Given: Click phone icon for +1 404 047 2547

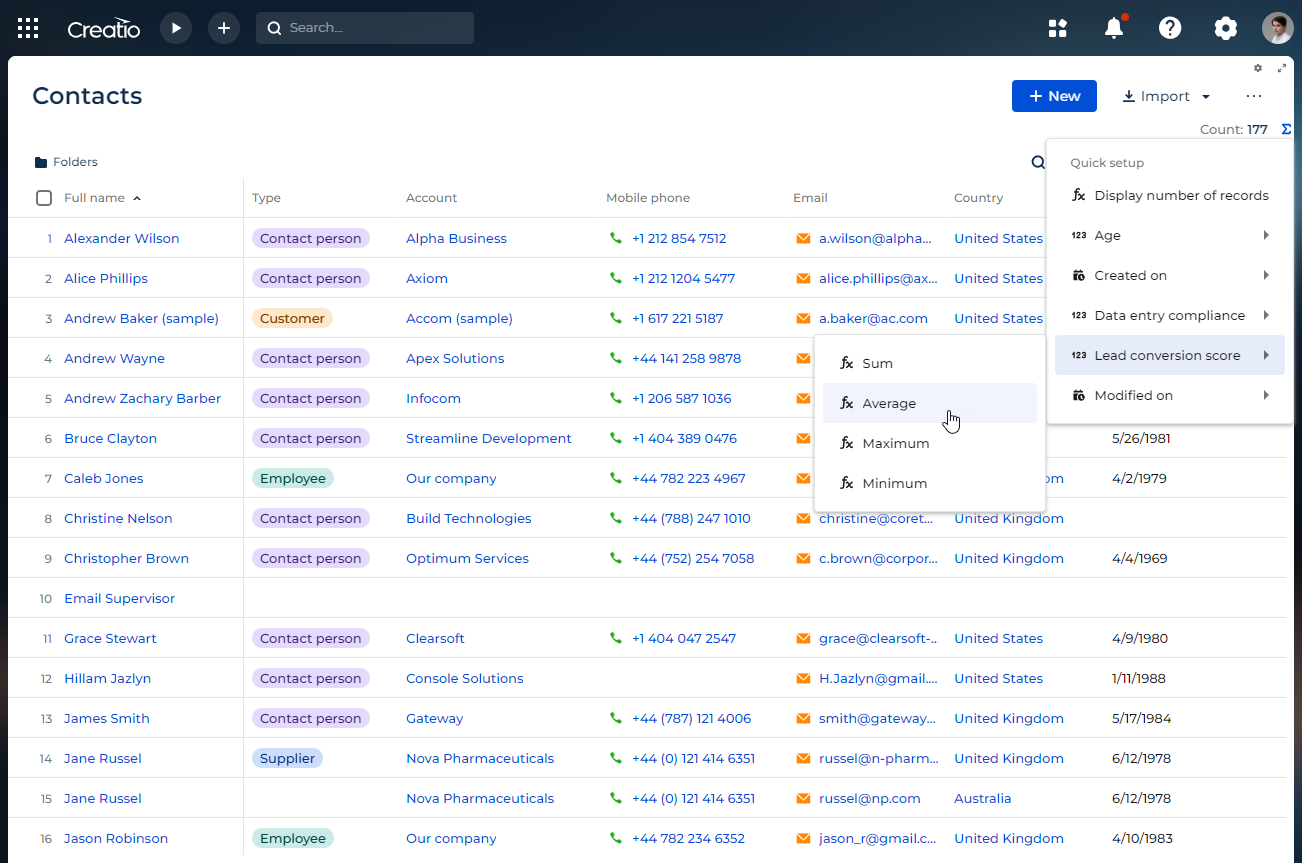Looking at the screenshot, I should click(x=616, y=638).
